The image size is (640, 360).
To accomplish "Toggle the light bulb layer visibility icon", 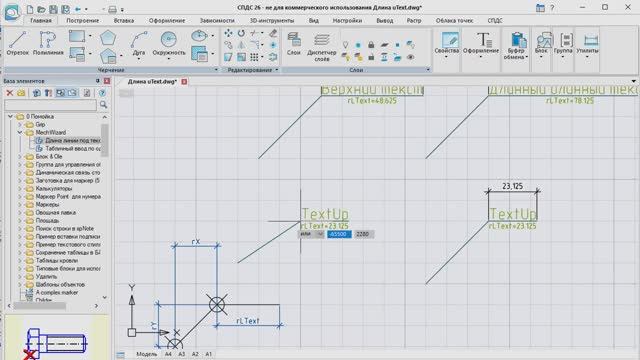I will (x=345, y=44).
